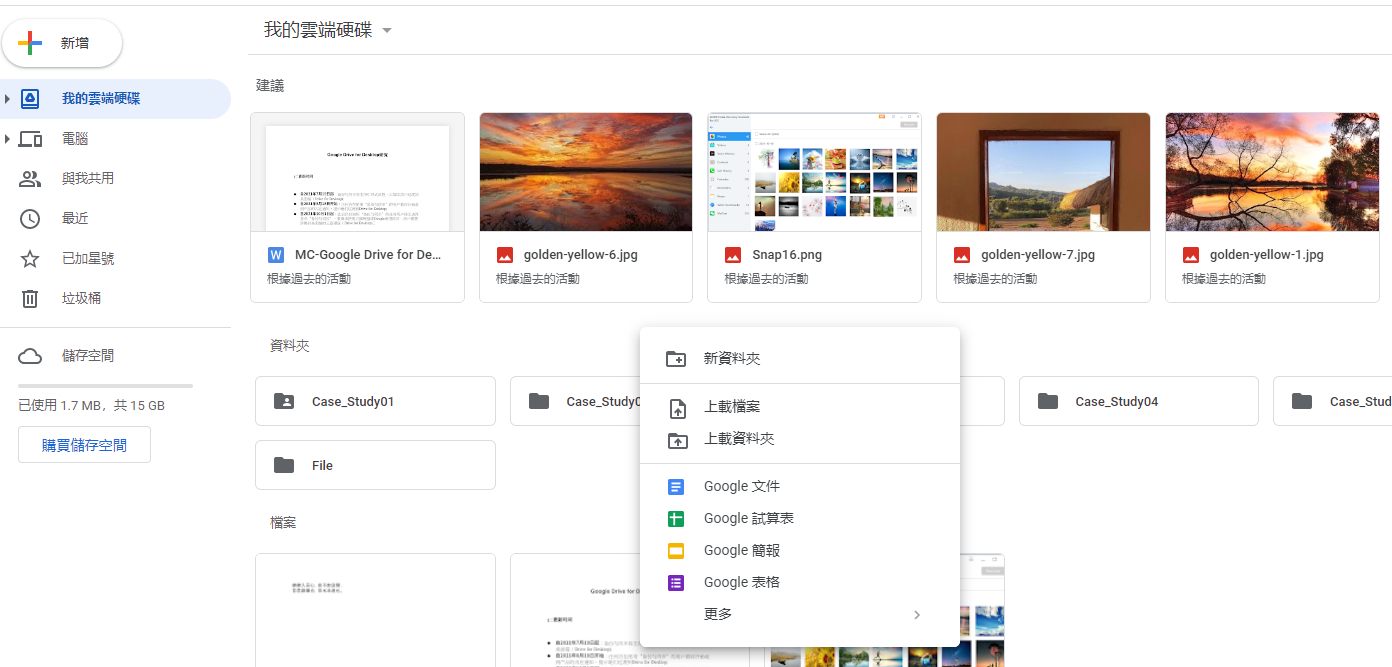
Task: Click the clock icon for Recent
Action: (x=30, y=219)
